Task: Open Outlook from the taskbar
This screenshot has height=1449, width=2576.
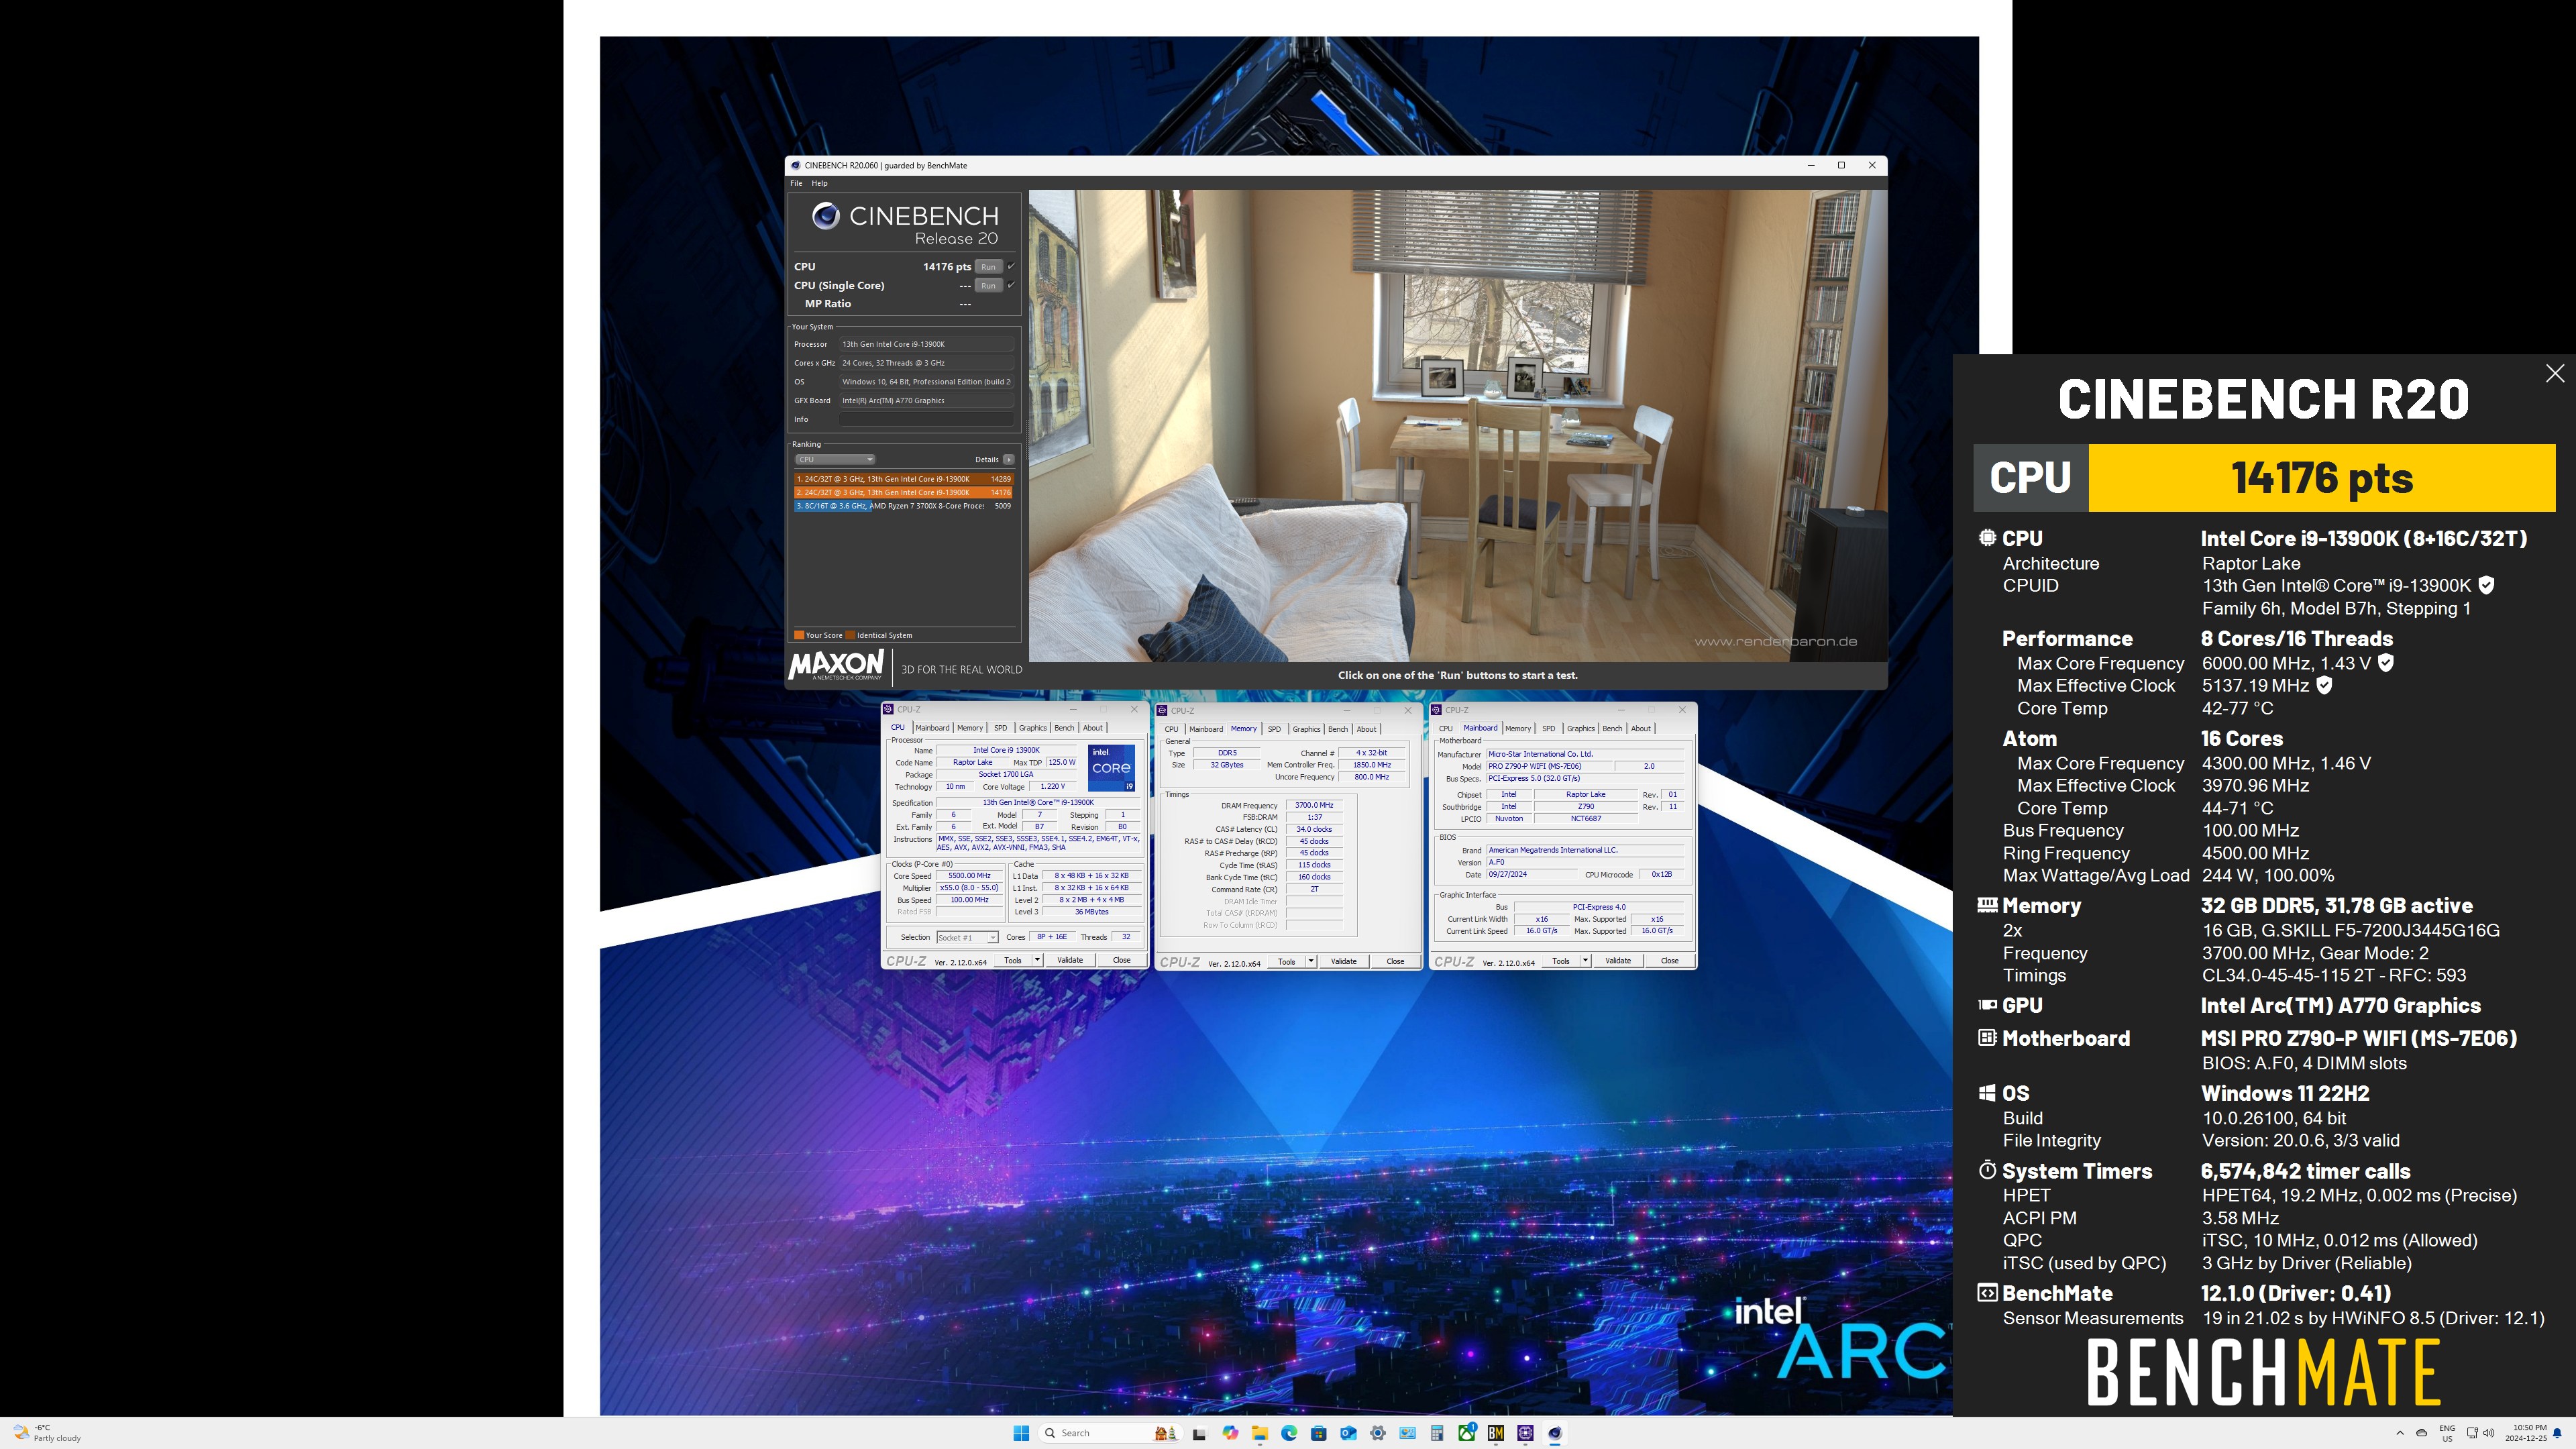Action: (1349, 1433)
